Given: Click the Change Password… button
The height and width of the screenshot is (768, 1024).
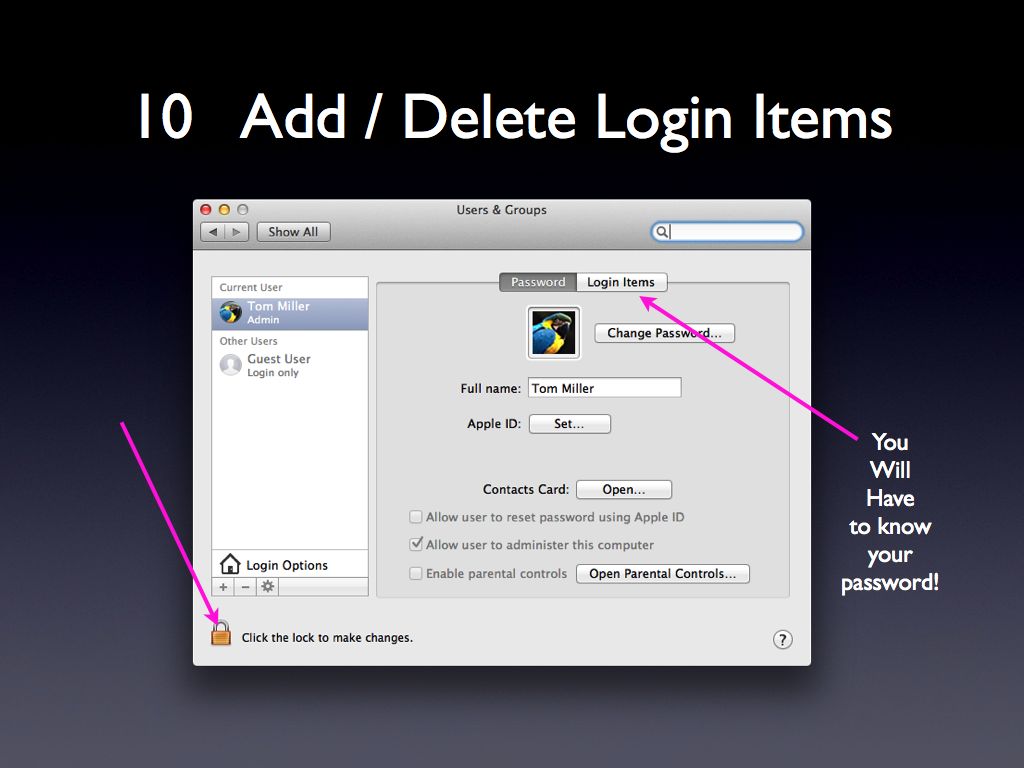Looking at the screenshot, I should click(x=664, y=333).
